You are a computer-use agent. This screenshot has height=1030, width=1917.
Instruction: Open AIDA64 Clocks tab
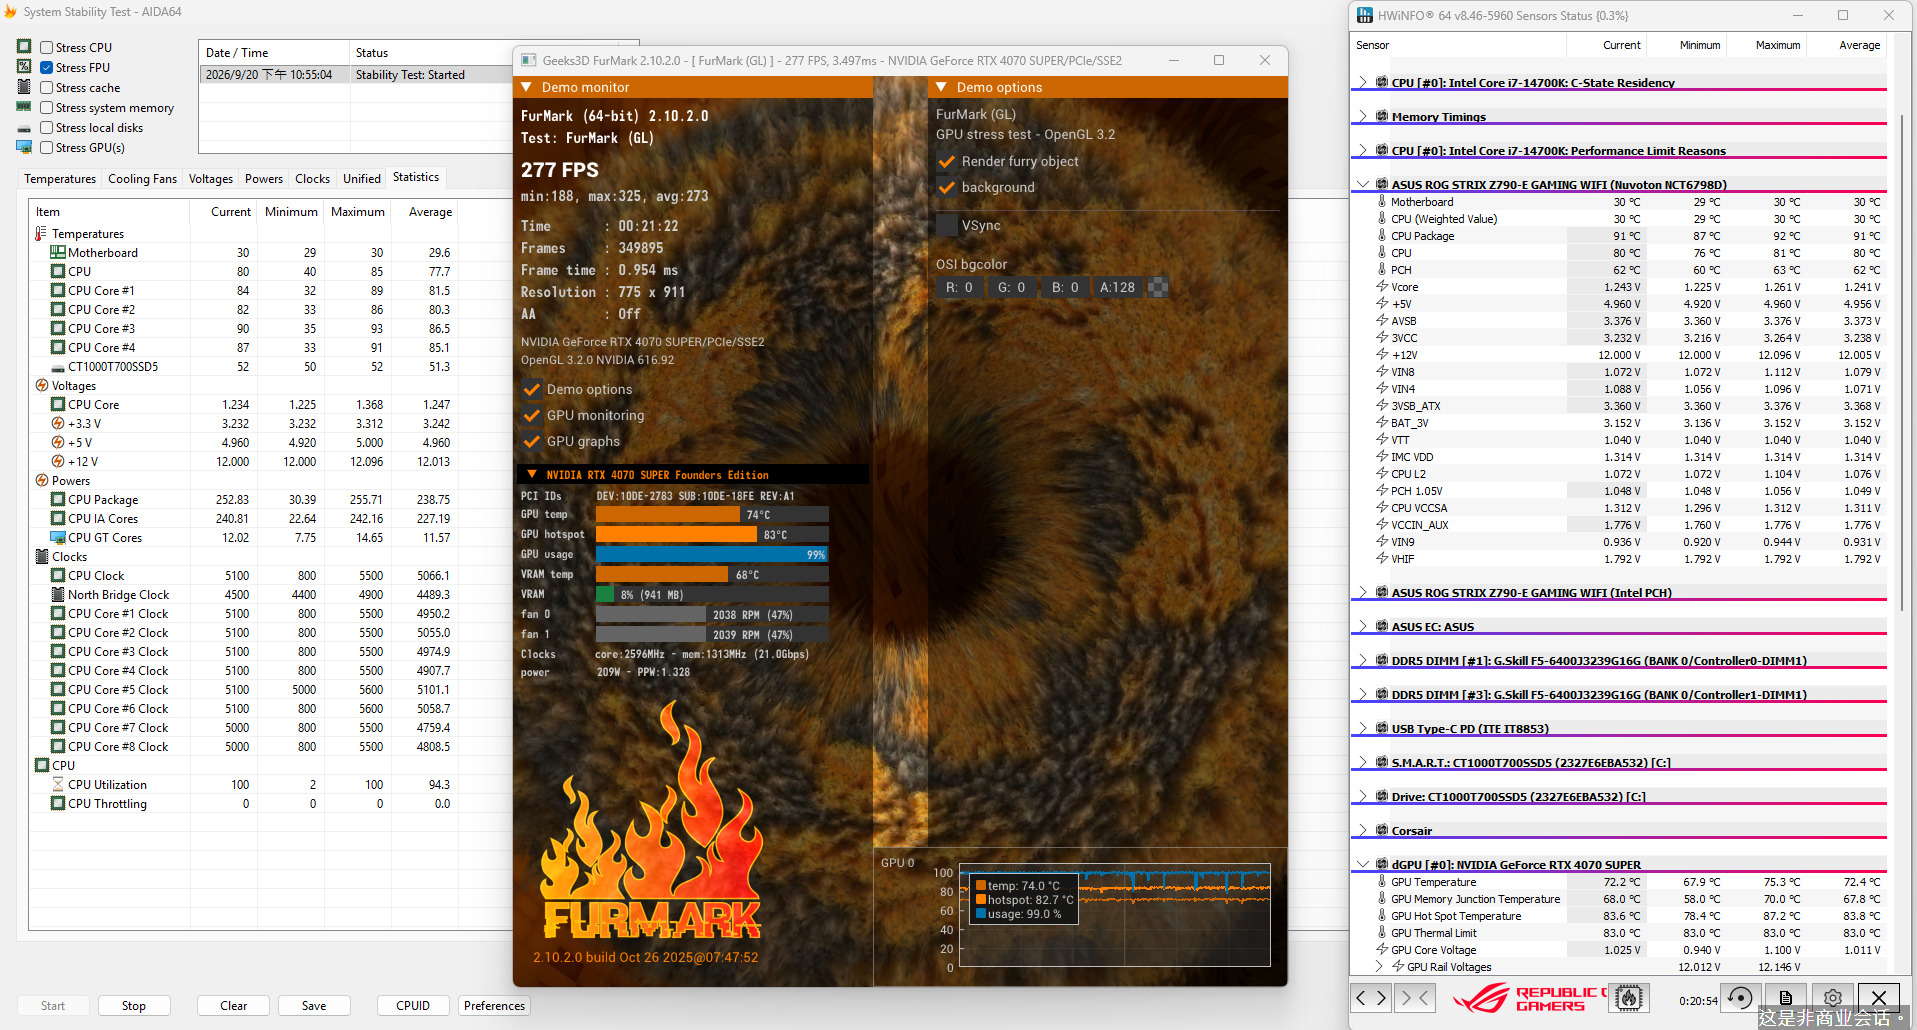click(312, 179)
